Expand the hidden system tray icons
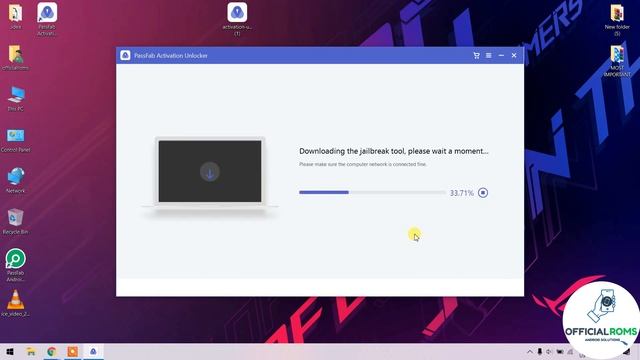 [x=530, y=351]
